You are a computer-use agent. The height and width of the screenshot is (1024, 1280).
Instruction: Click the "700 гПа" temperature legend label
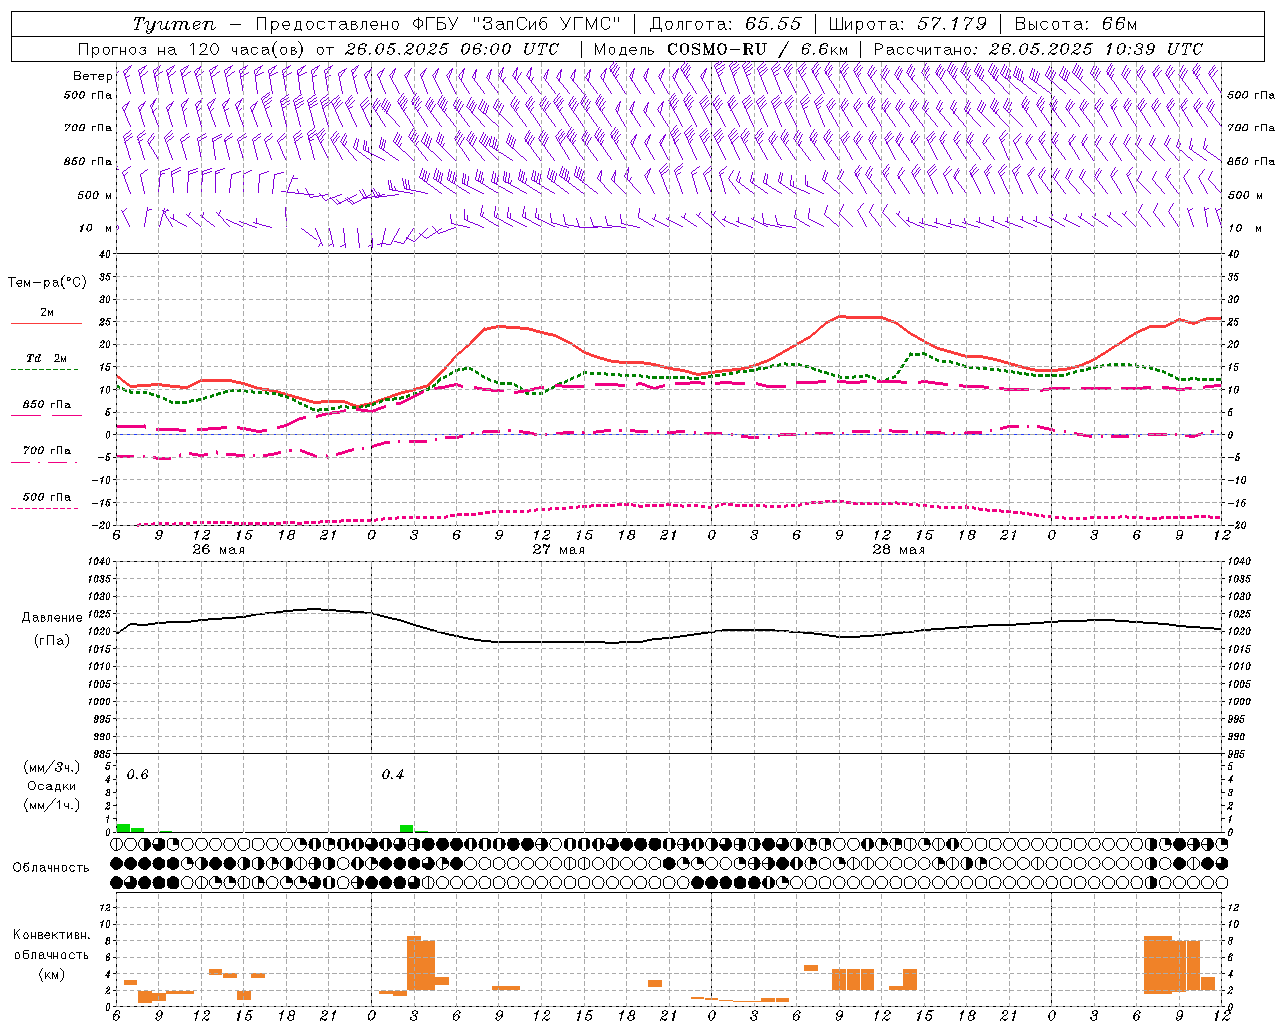(x=46, y=450)
